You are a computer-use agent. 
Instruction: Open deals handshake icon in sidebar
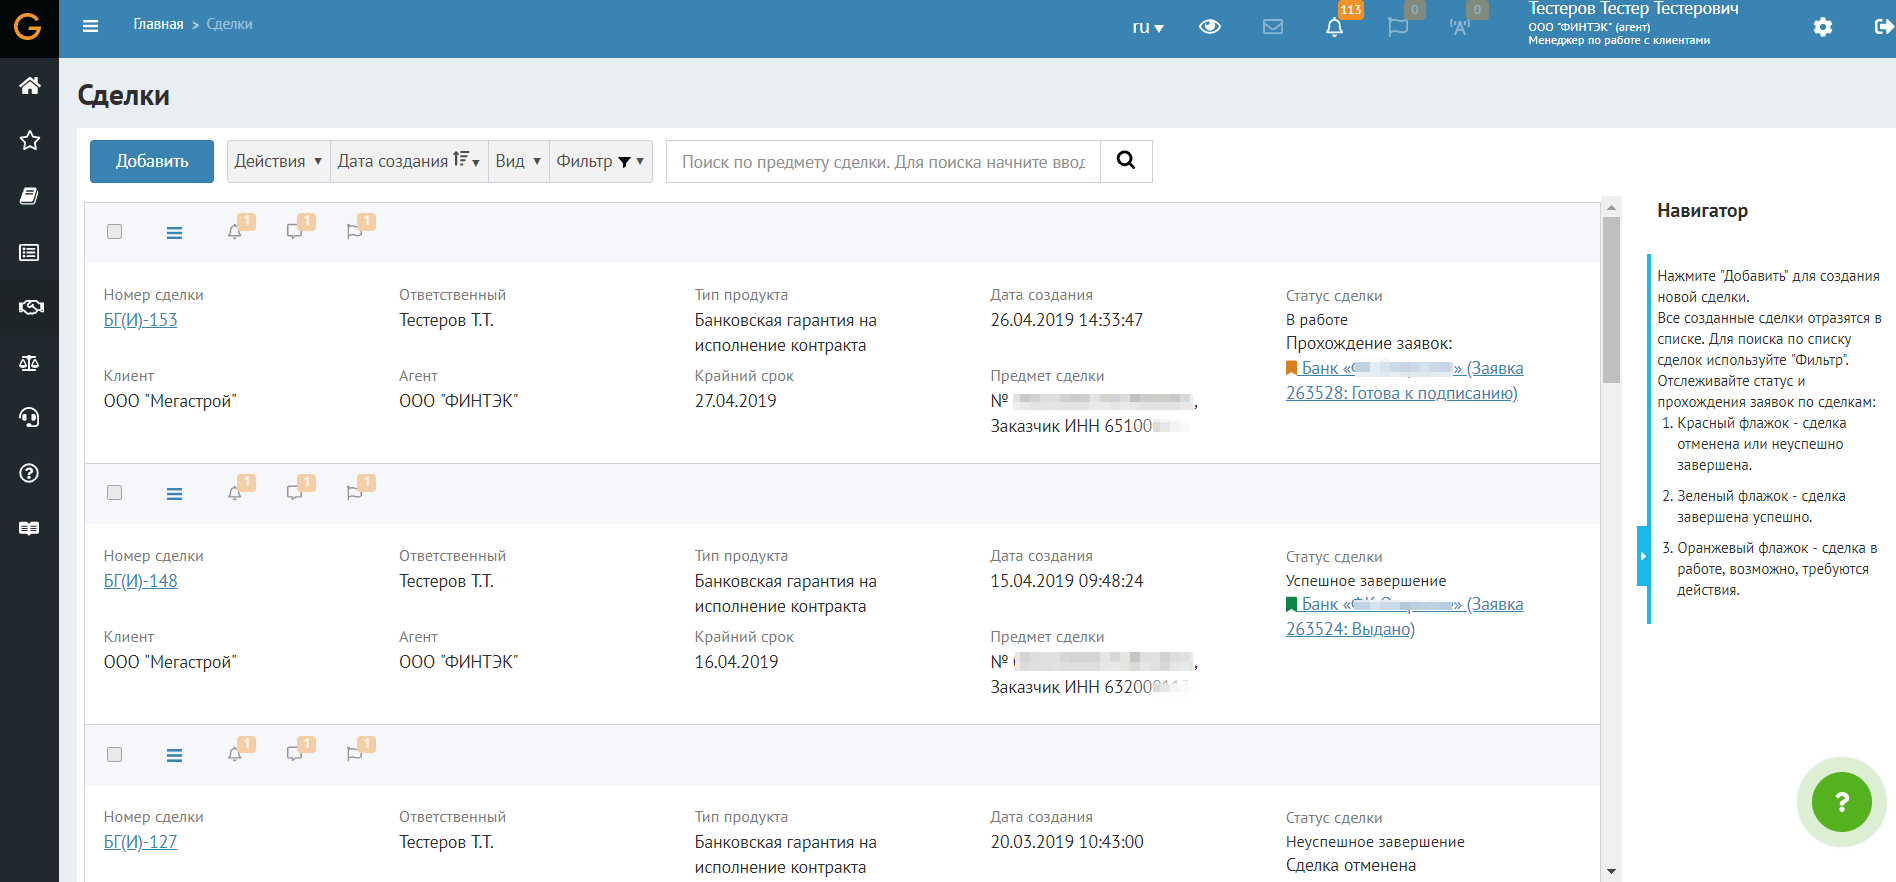(30, 307)
